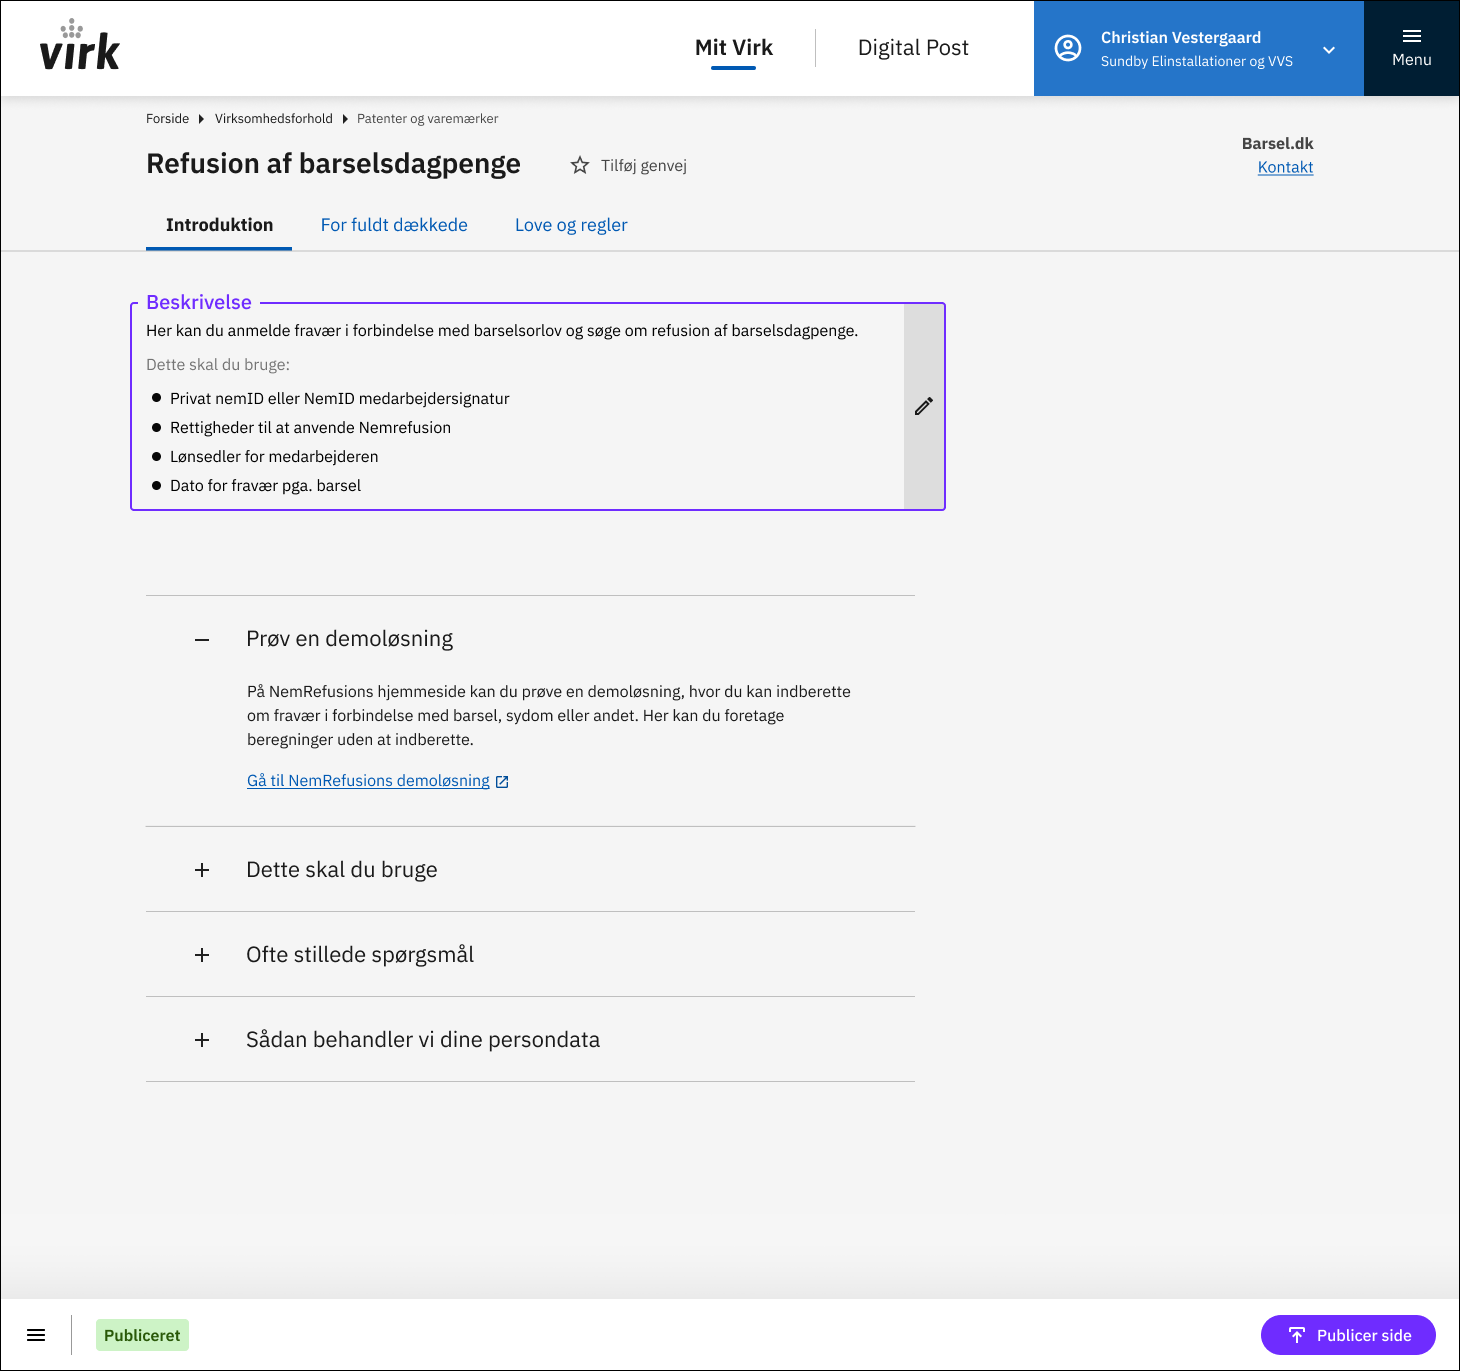This screenshot has height=1371, width=1460.
Task: Click the Tilføj genvej label
Action: [x=644, y=166]
